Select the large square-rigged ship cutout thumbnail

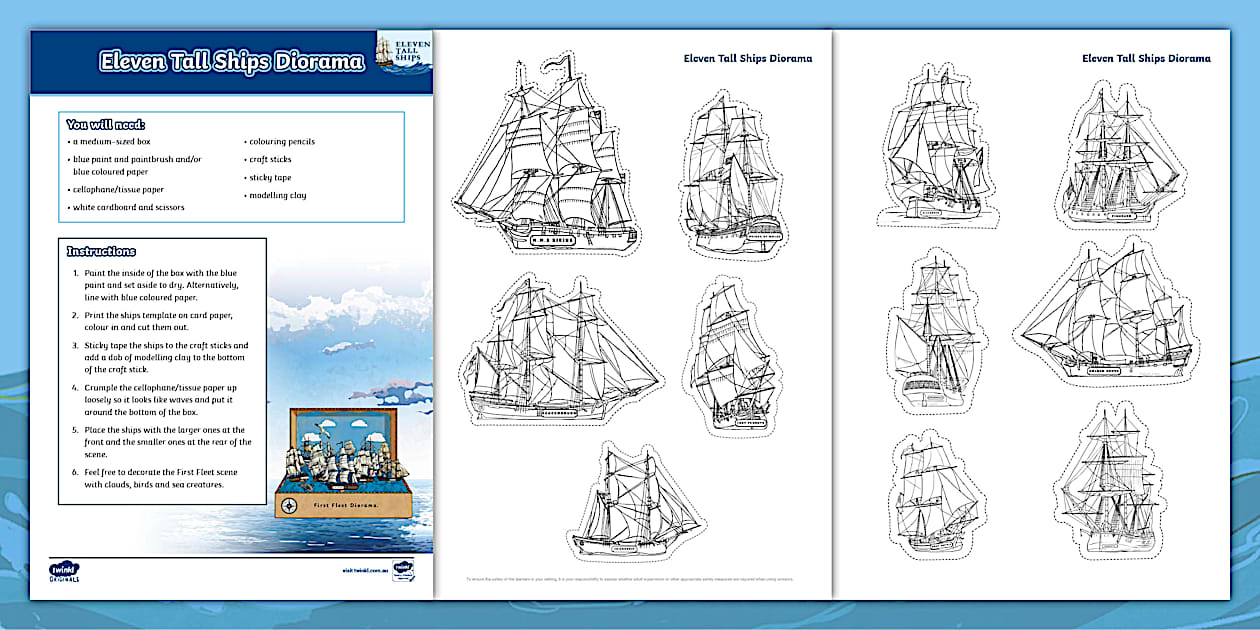[x=550, y=160]
